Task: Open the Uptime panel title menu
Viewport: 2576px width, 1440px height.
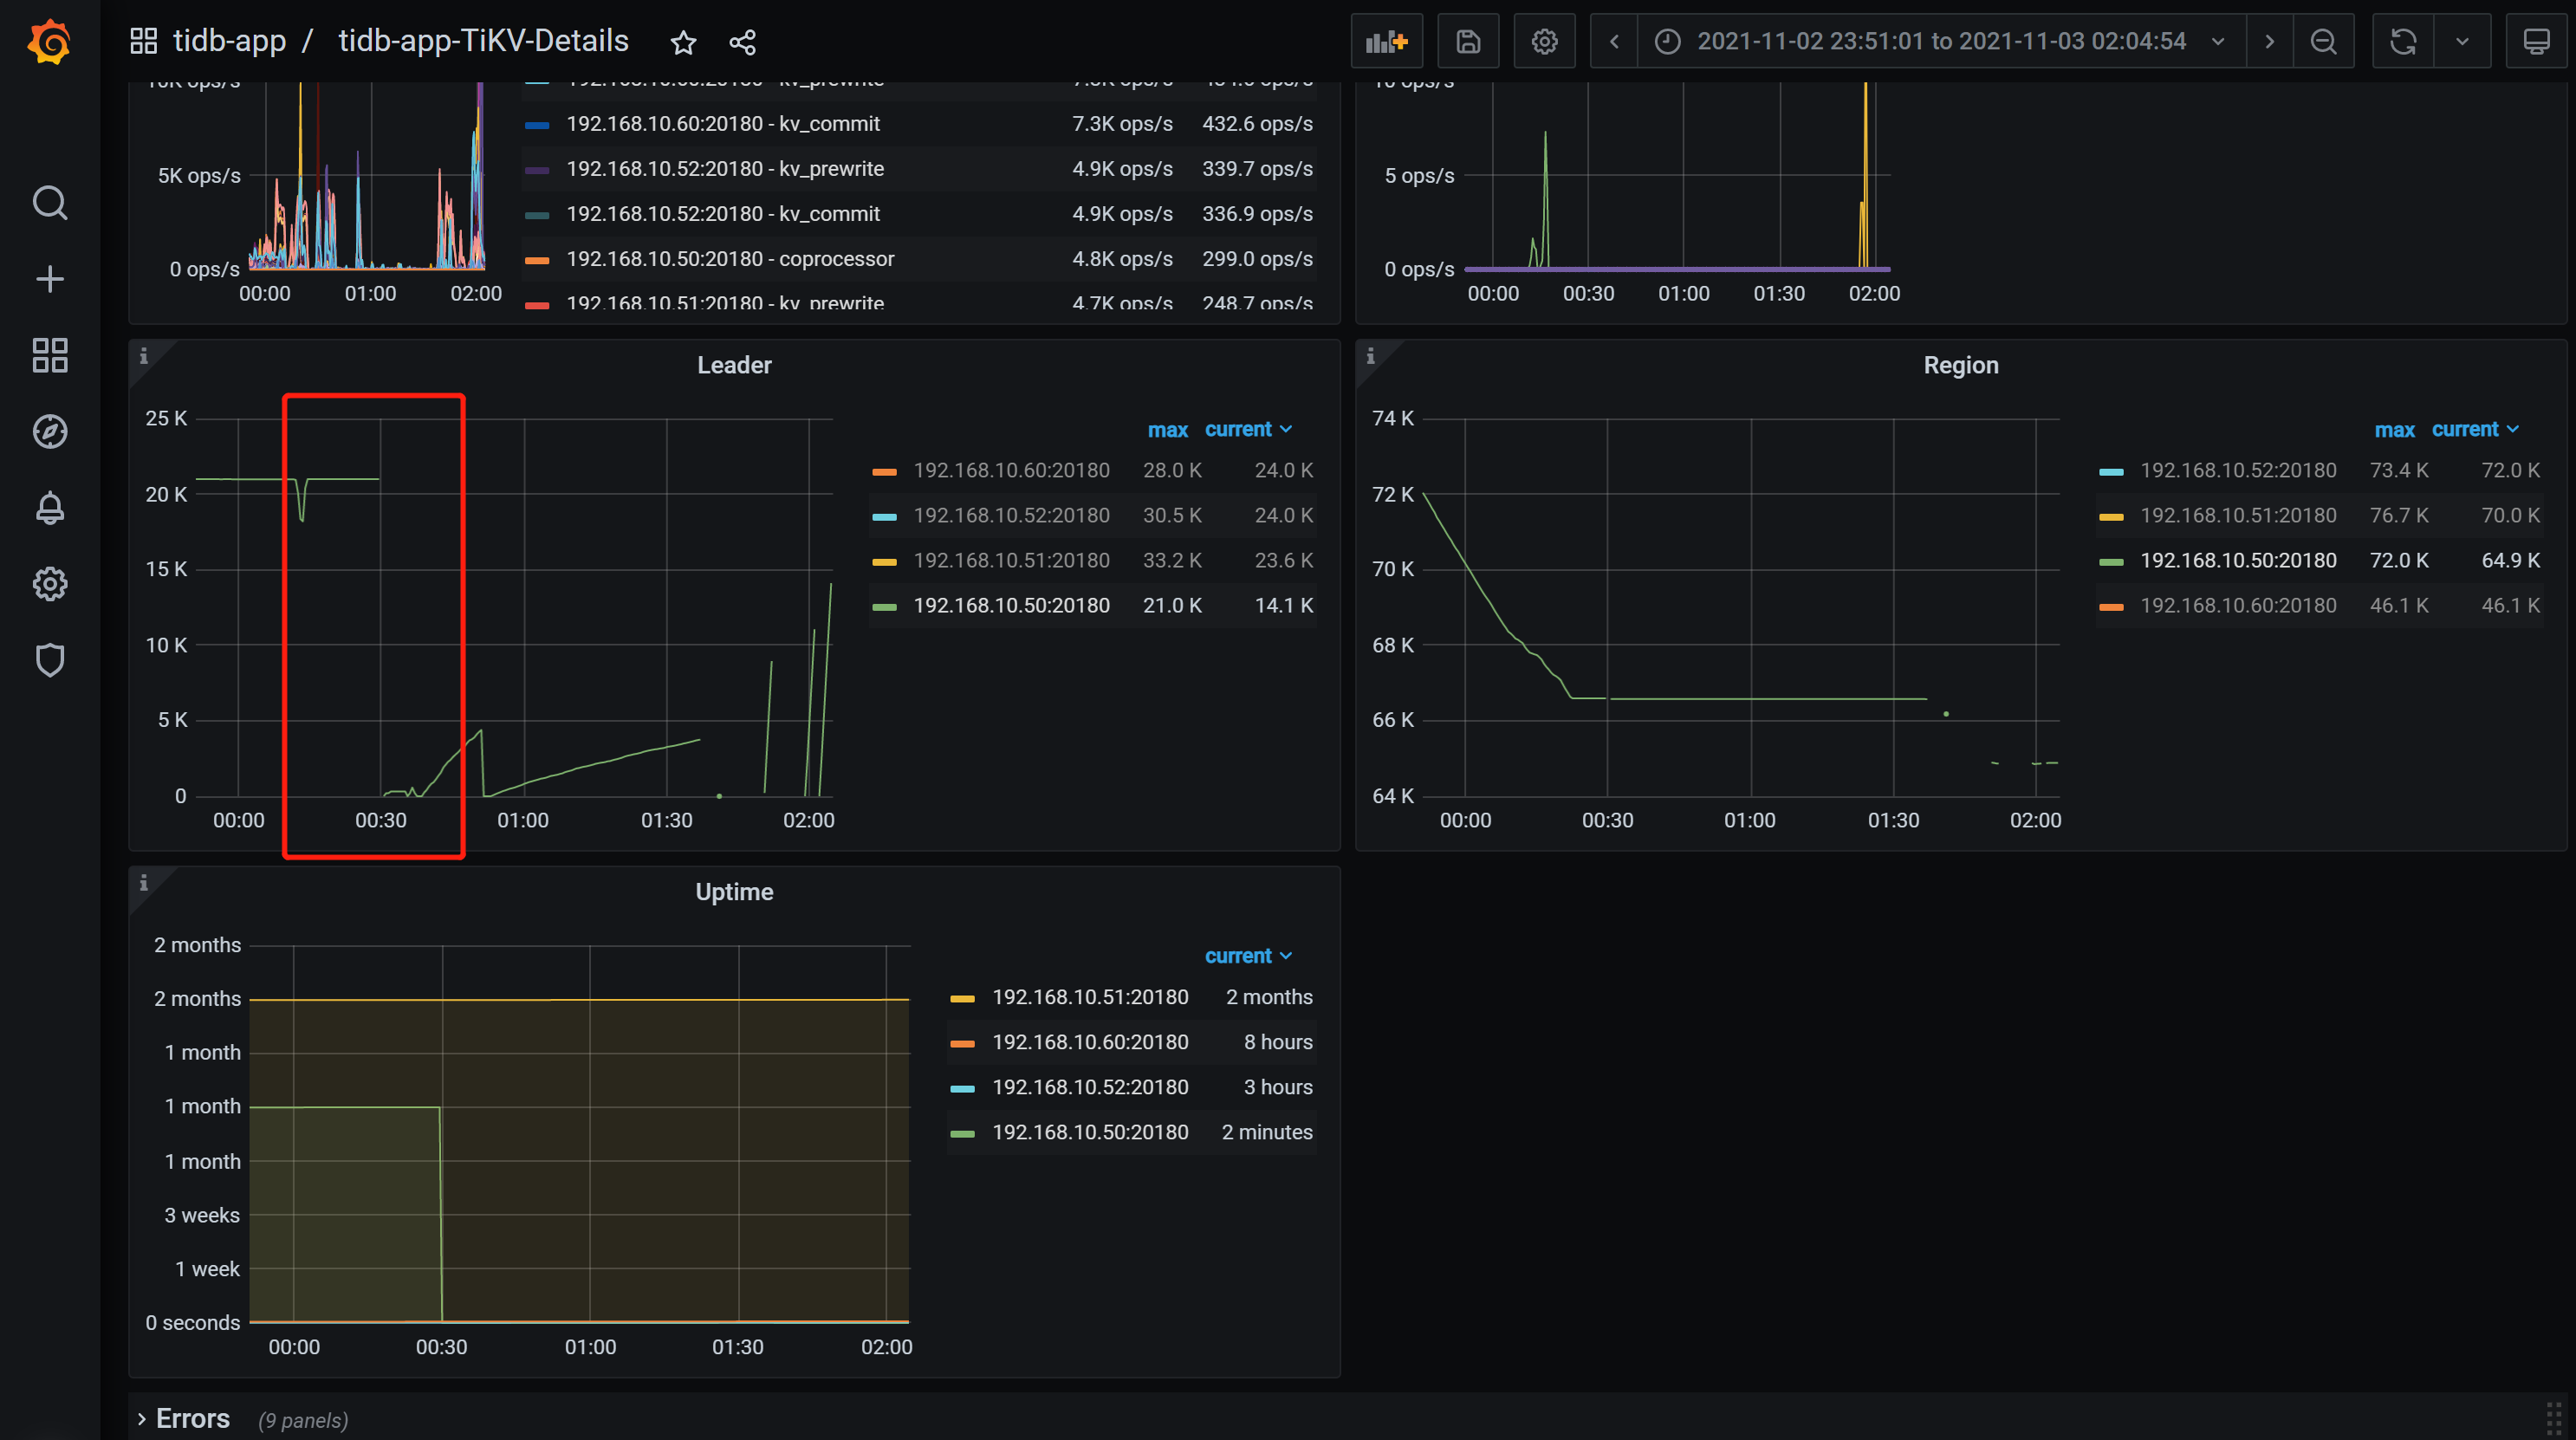Action: pos(734,892)
